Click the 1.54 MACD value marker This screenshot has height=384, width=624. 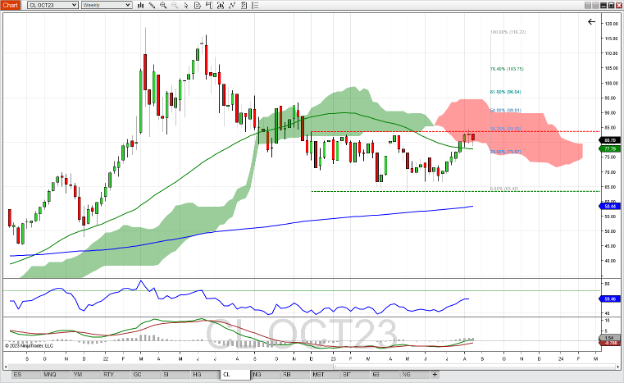[x=610, y=338]
